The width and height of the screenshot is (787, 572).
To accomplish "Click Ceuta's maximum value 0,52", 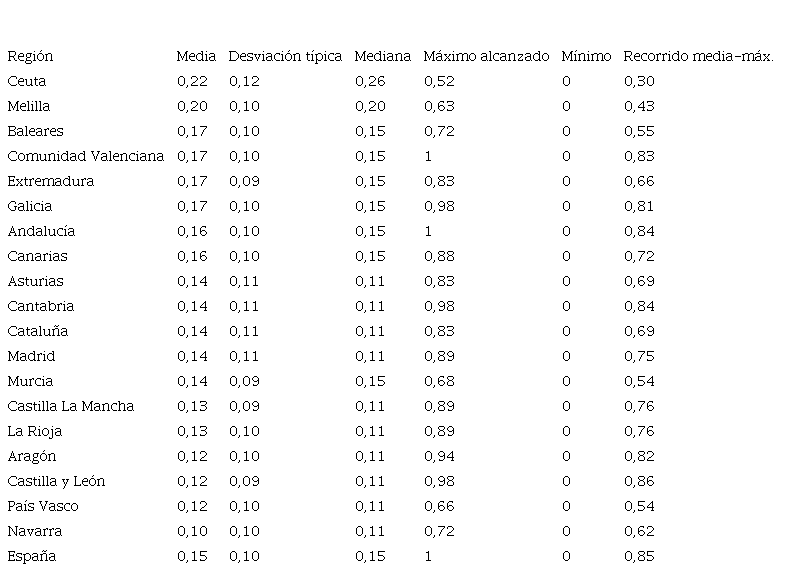I will click(x=439, y=82).
